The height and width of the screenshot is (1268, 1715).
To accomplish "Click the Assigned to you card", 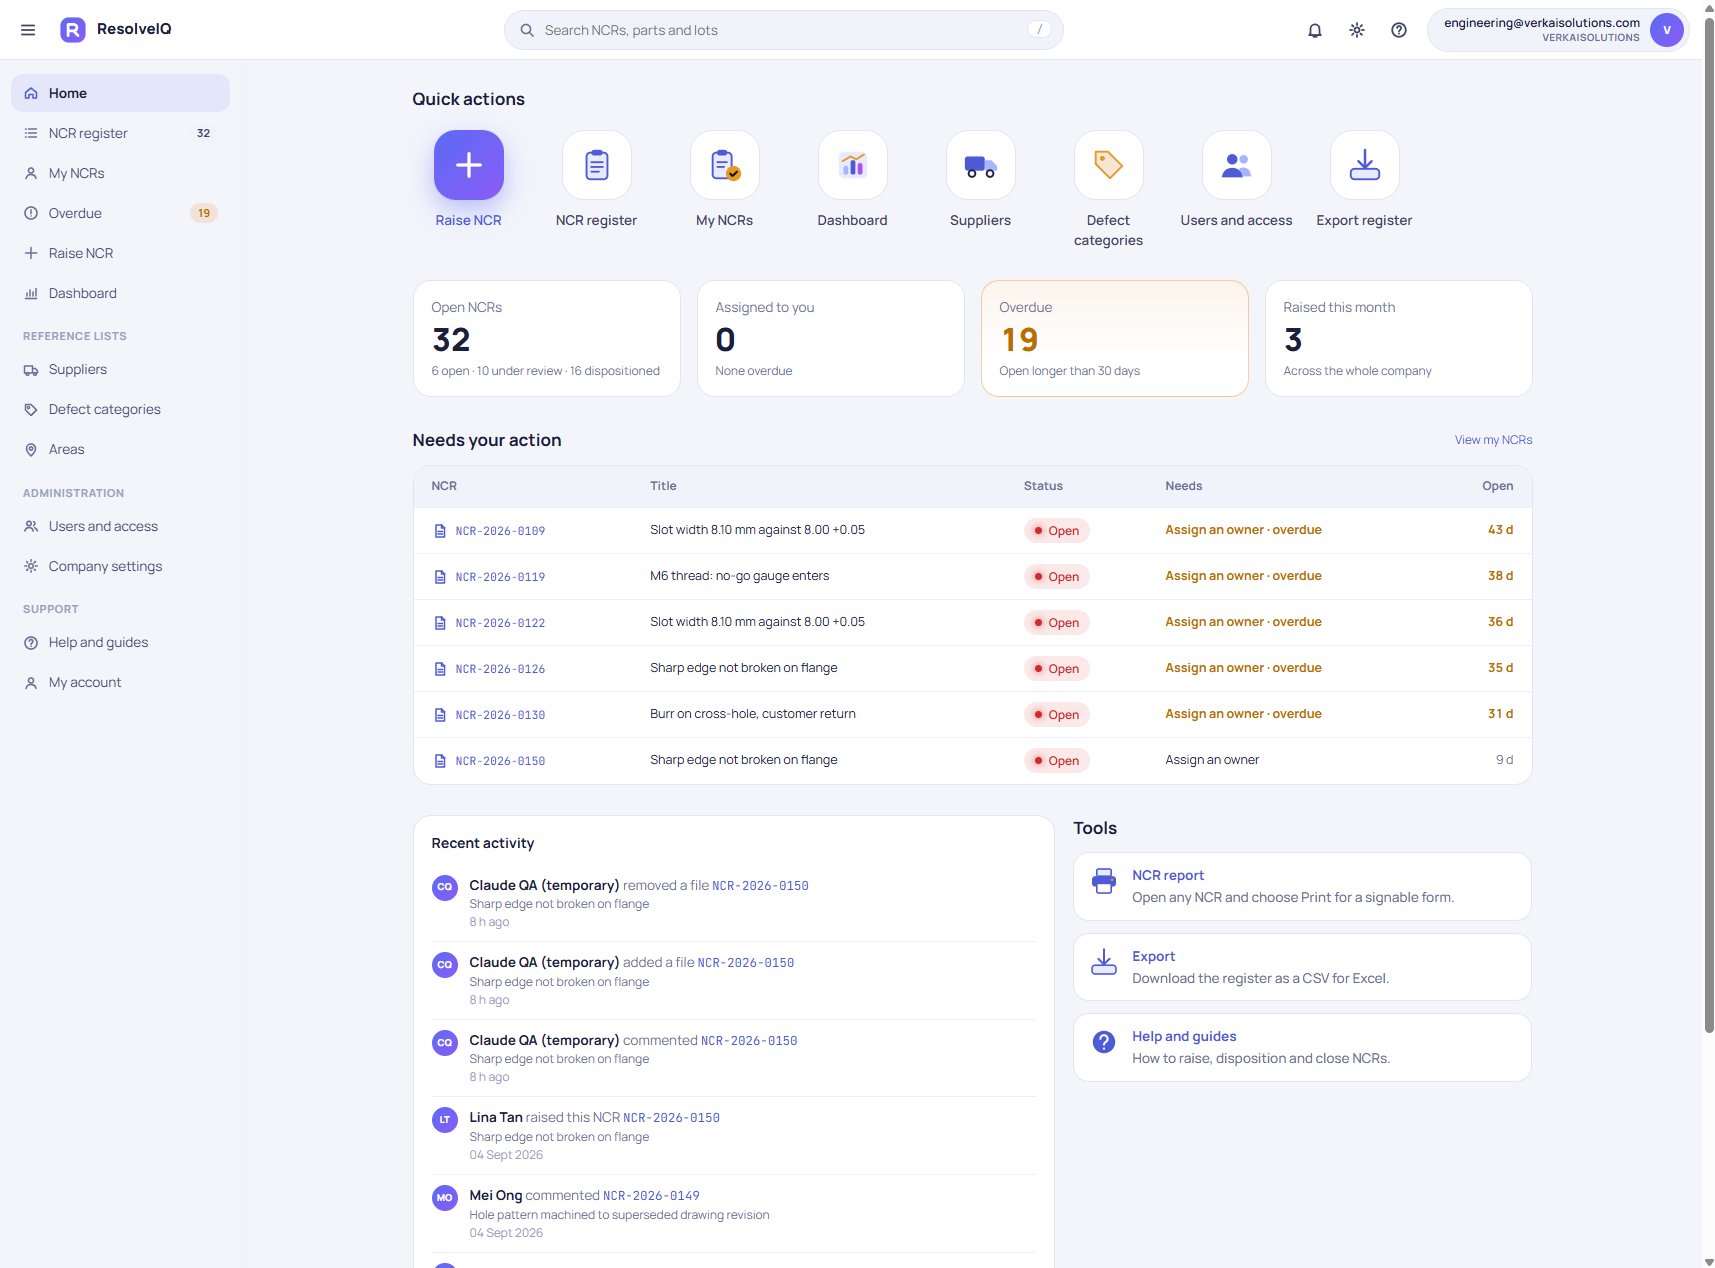I will point(831,338).
